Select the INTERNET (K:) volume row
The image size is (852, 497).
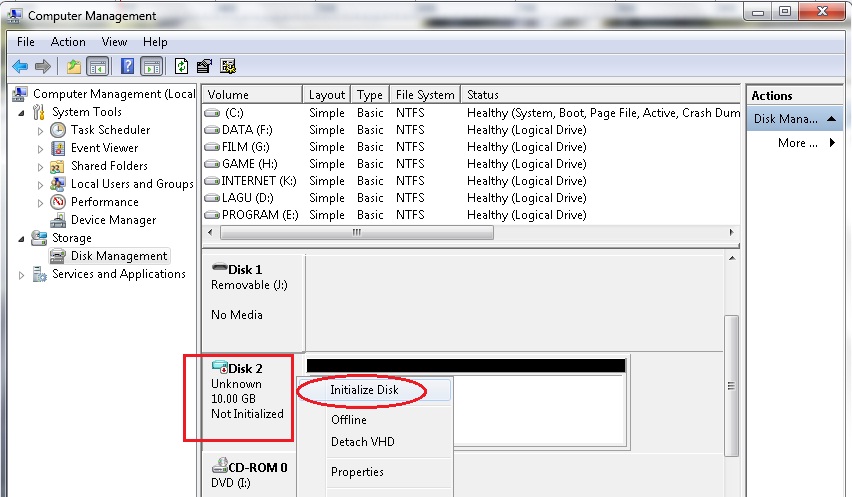471,181
